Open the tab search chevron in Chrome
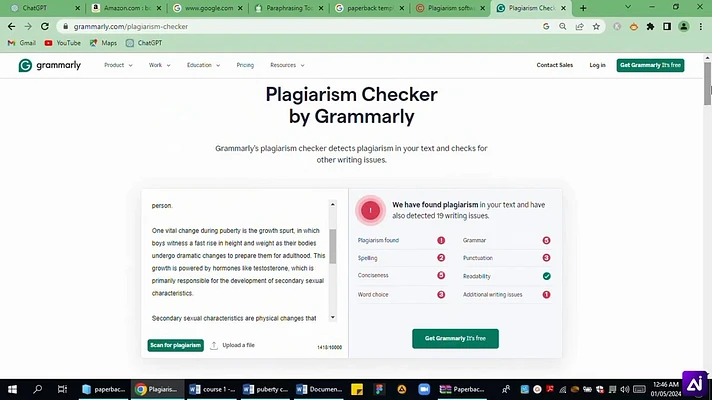This screenshot has height=400, width=712. click(628, 7)
